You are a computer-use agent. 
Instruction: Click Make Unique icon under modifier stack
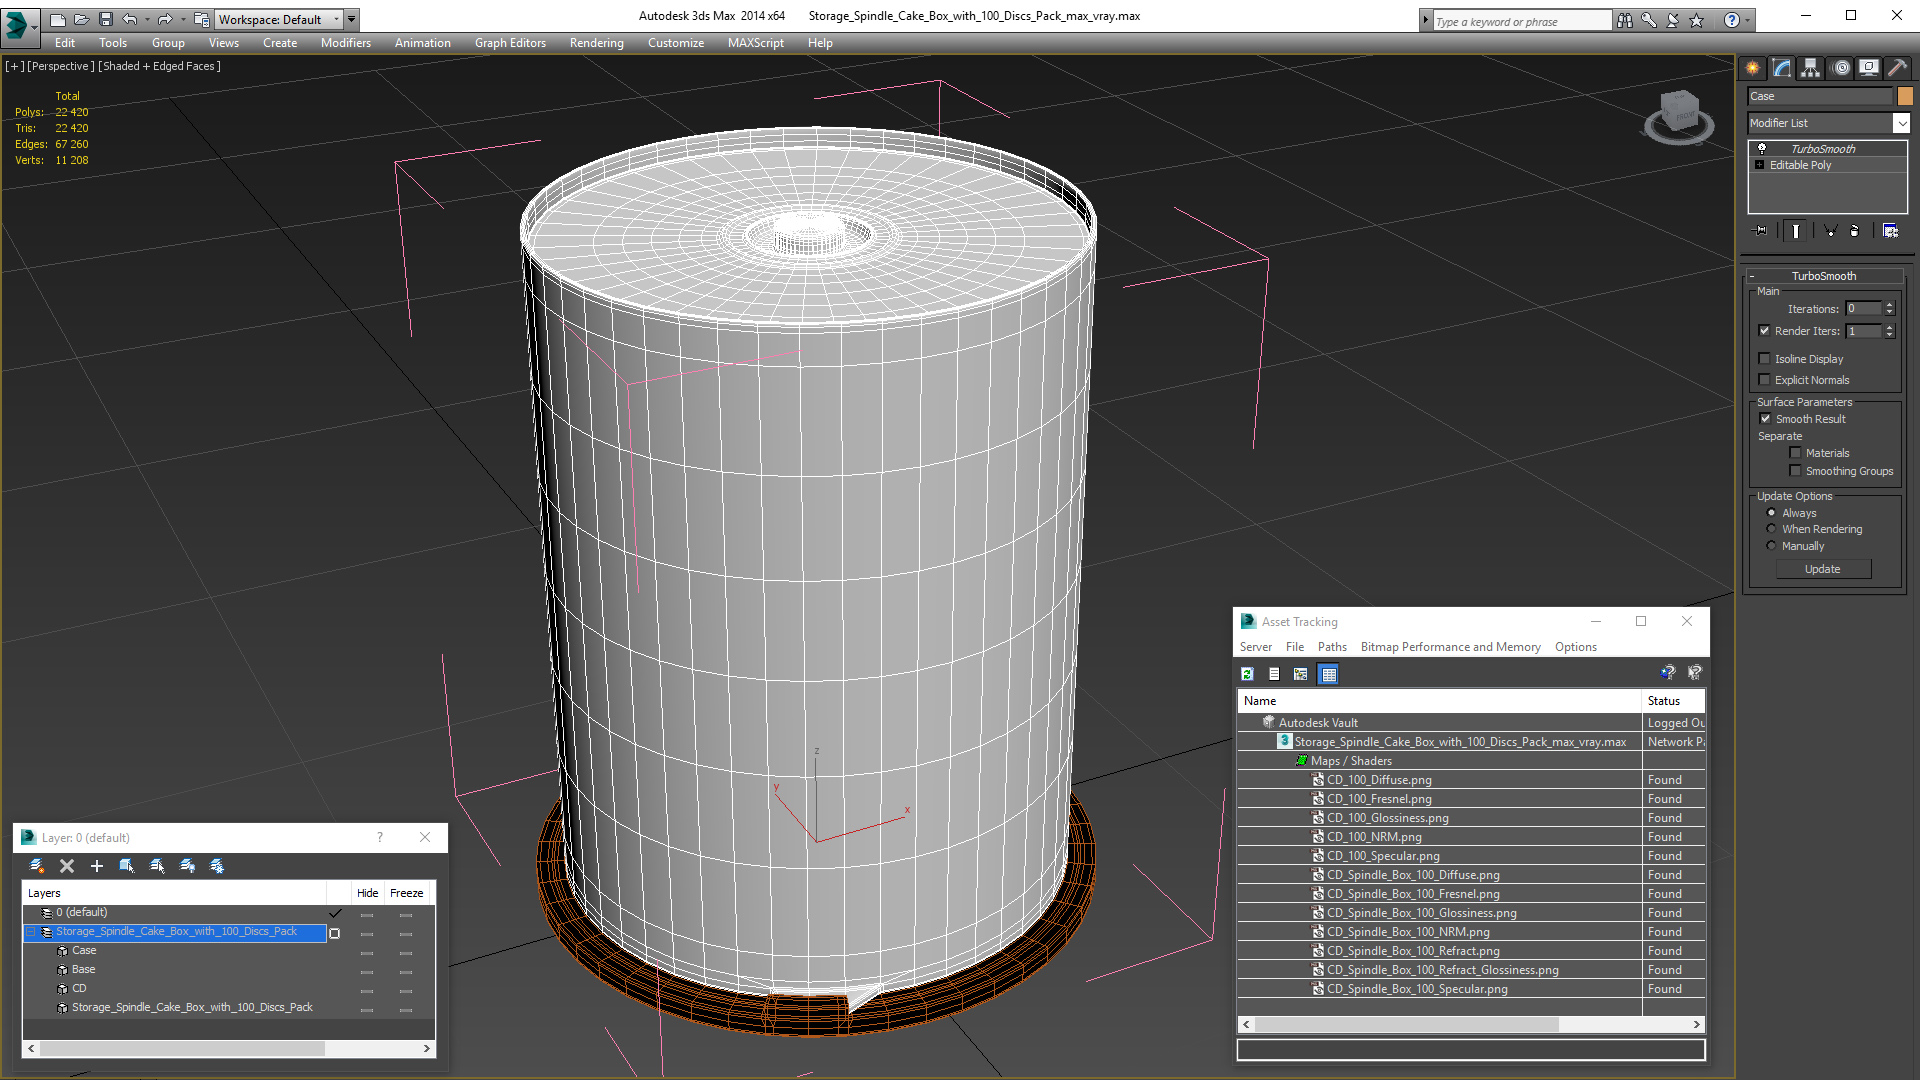click(x=1830, y=231)
